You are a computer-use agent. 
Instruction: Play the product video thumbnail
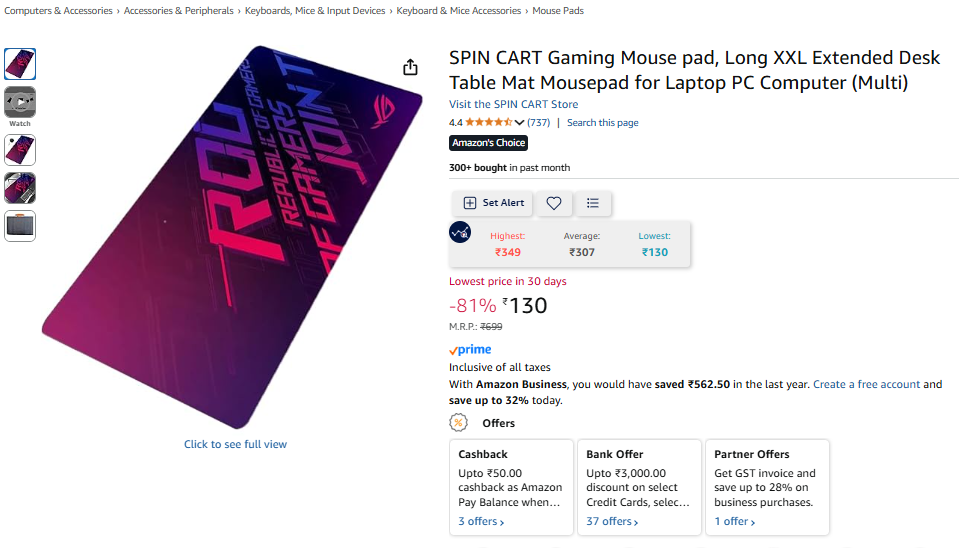20,102
